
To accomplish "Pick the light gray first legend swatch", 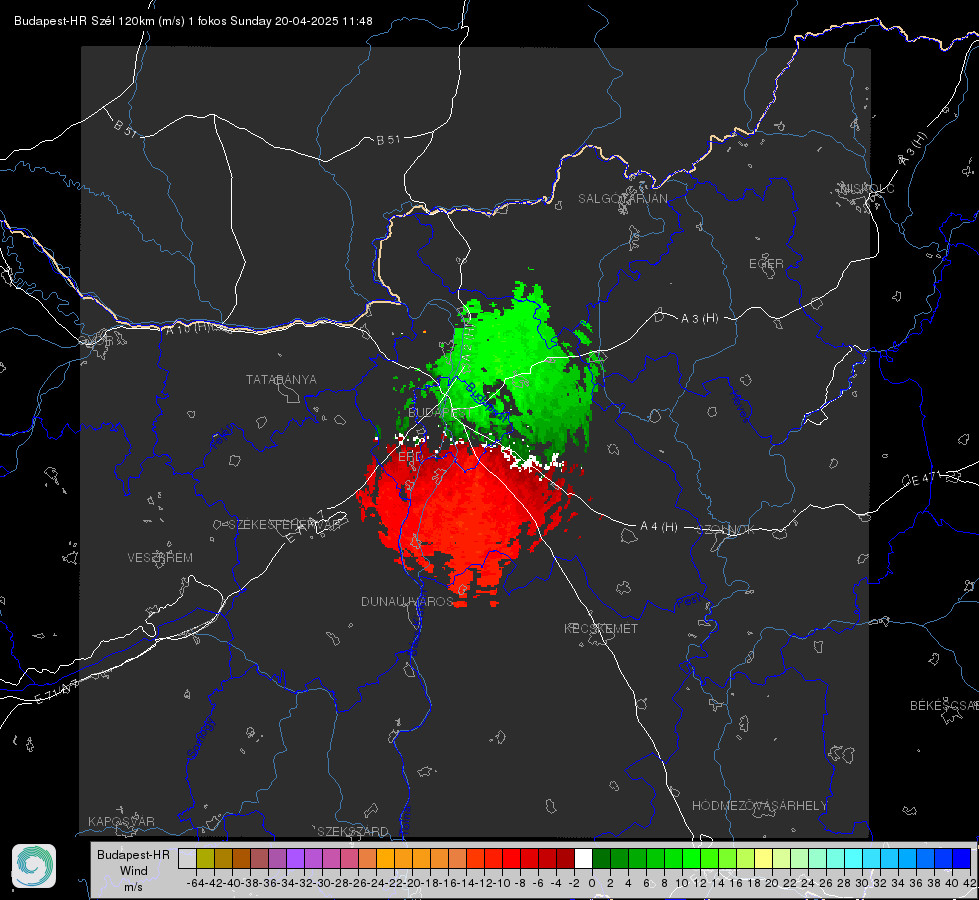I will click(187, 858).
